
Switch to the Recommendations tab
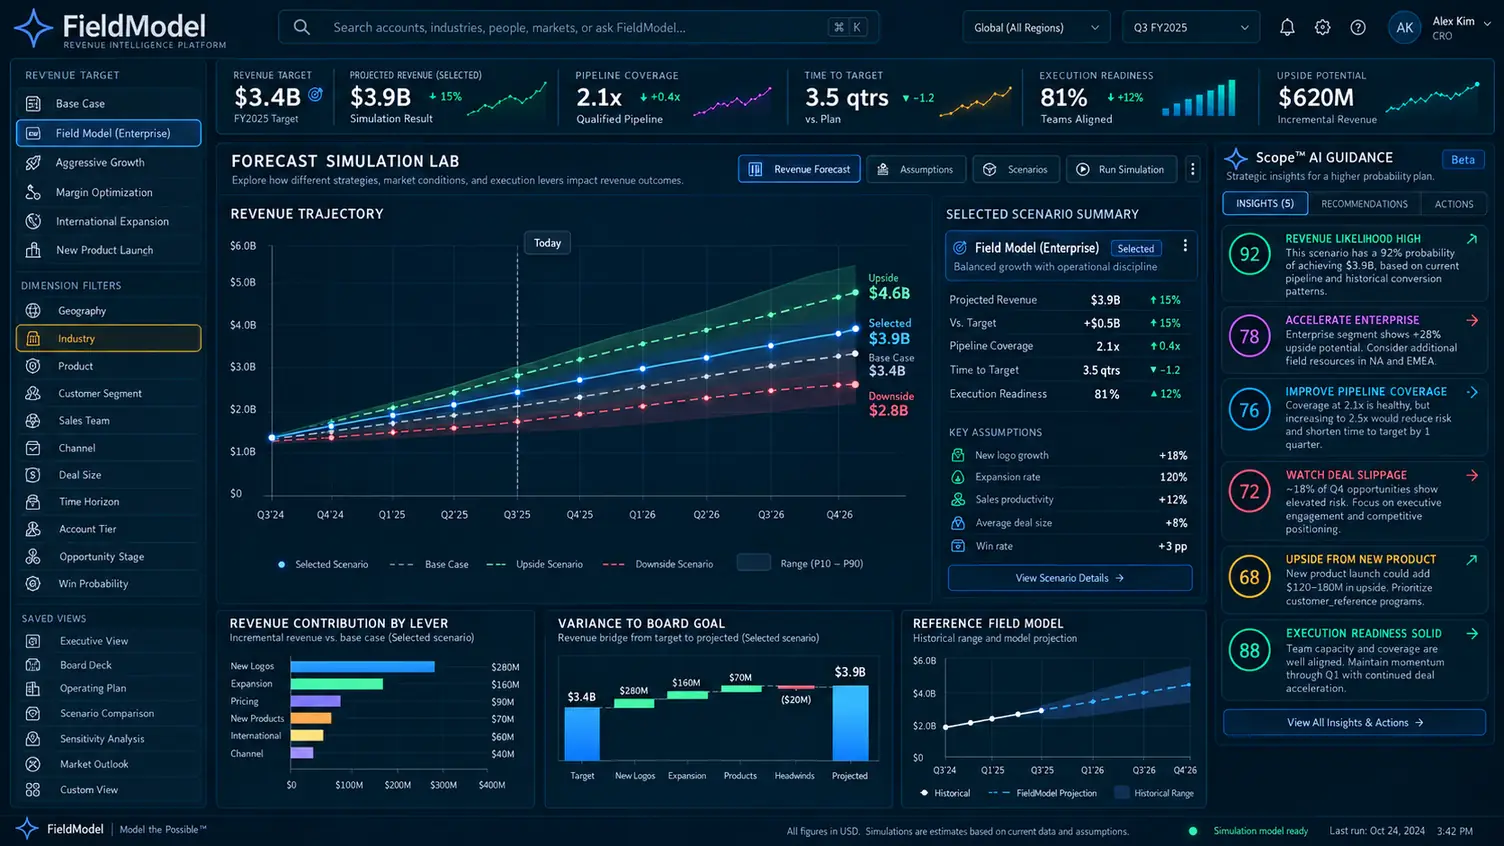coord(1364,203)
